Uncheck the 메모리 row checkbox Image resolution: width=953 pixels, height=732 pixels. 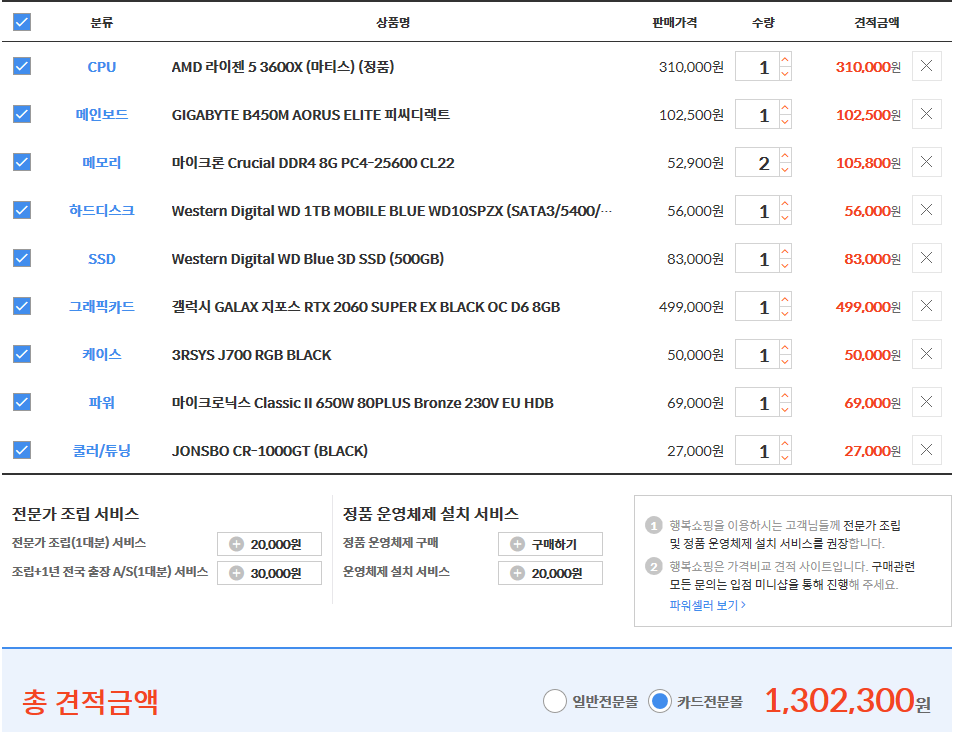(22, 162)
